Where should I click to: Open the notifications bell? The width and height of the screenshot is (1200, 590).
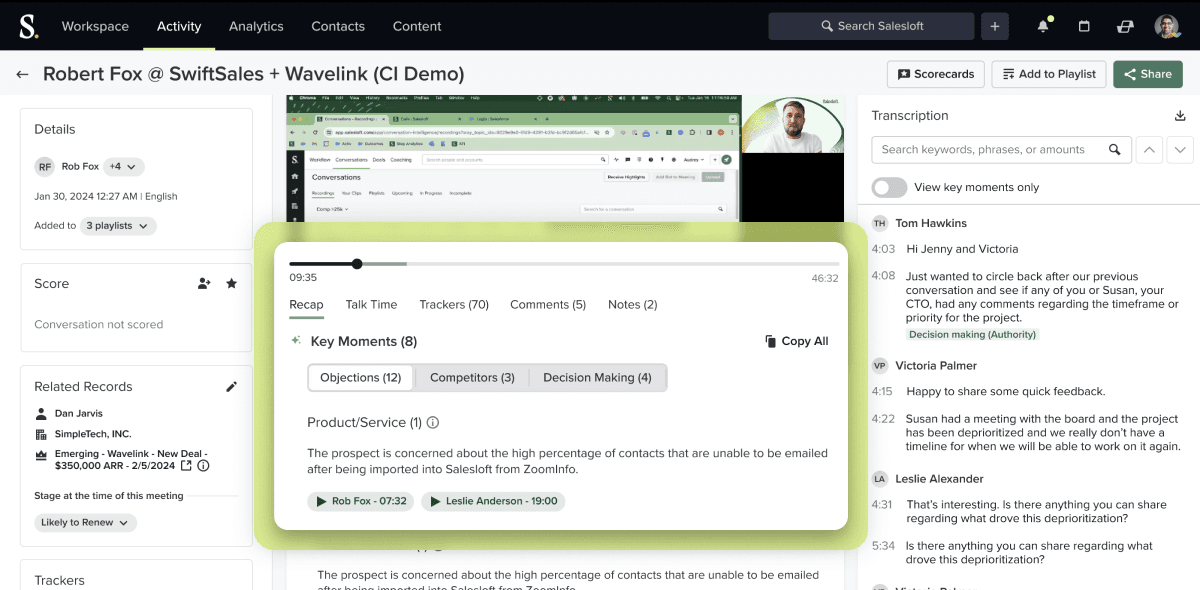[1043, 26]
